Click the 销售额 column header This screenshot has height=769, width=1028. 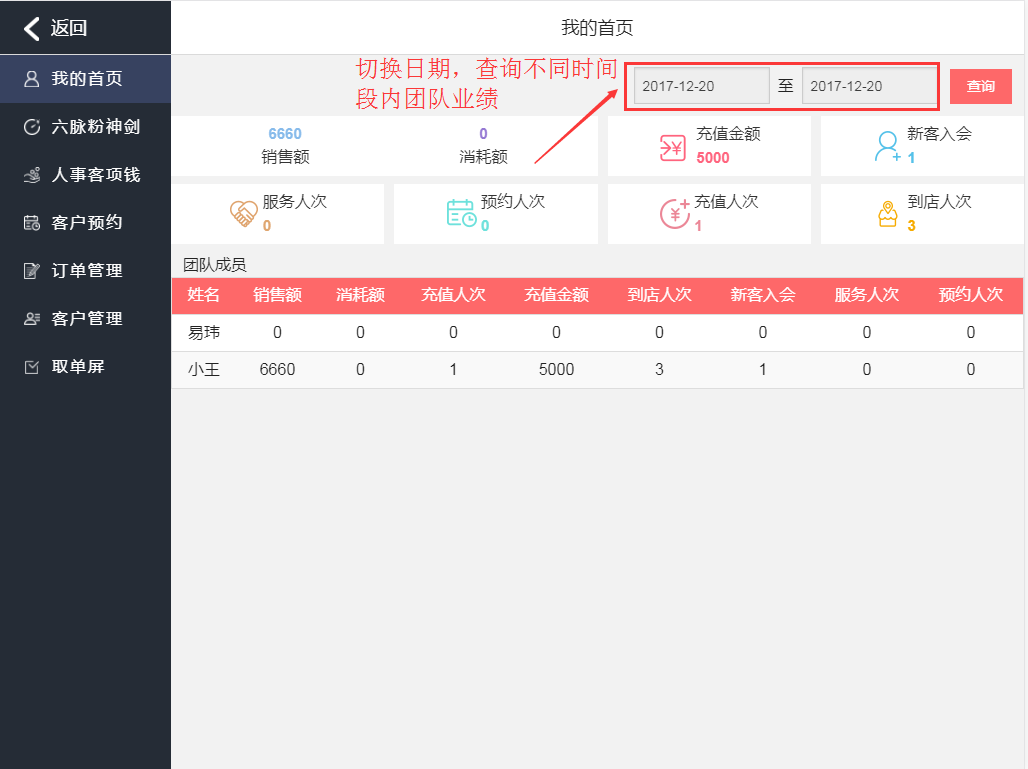(277, 295)
